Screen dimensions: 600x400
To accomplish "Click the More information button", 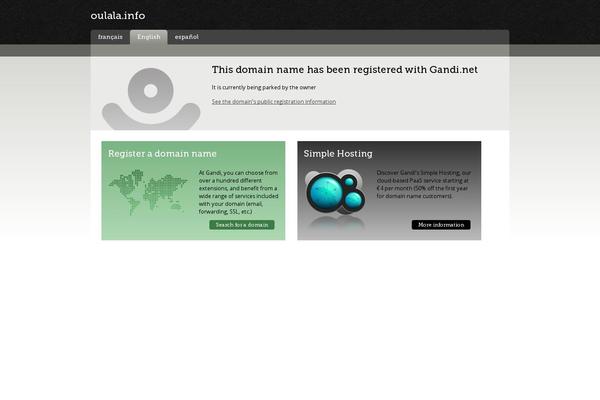I will 441,225.
